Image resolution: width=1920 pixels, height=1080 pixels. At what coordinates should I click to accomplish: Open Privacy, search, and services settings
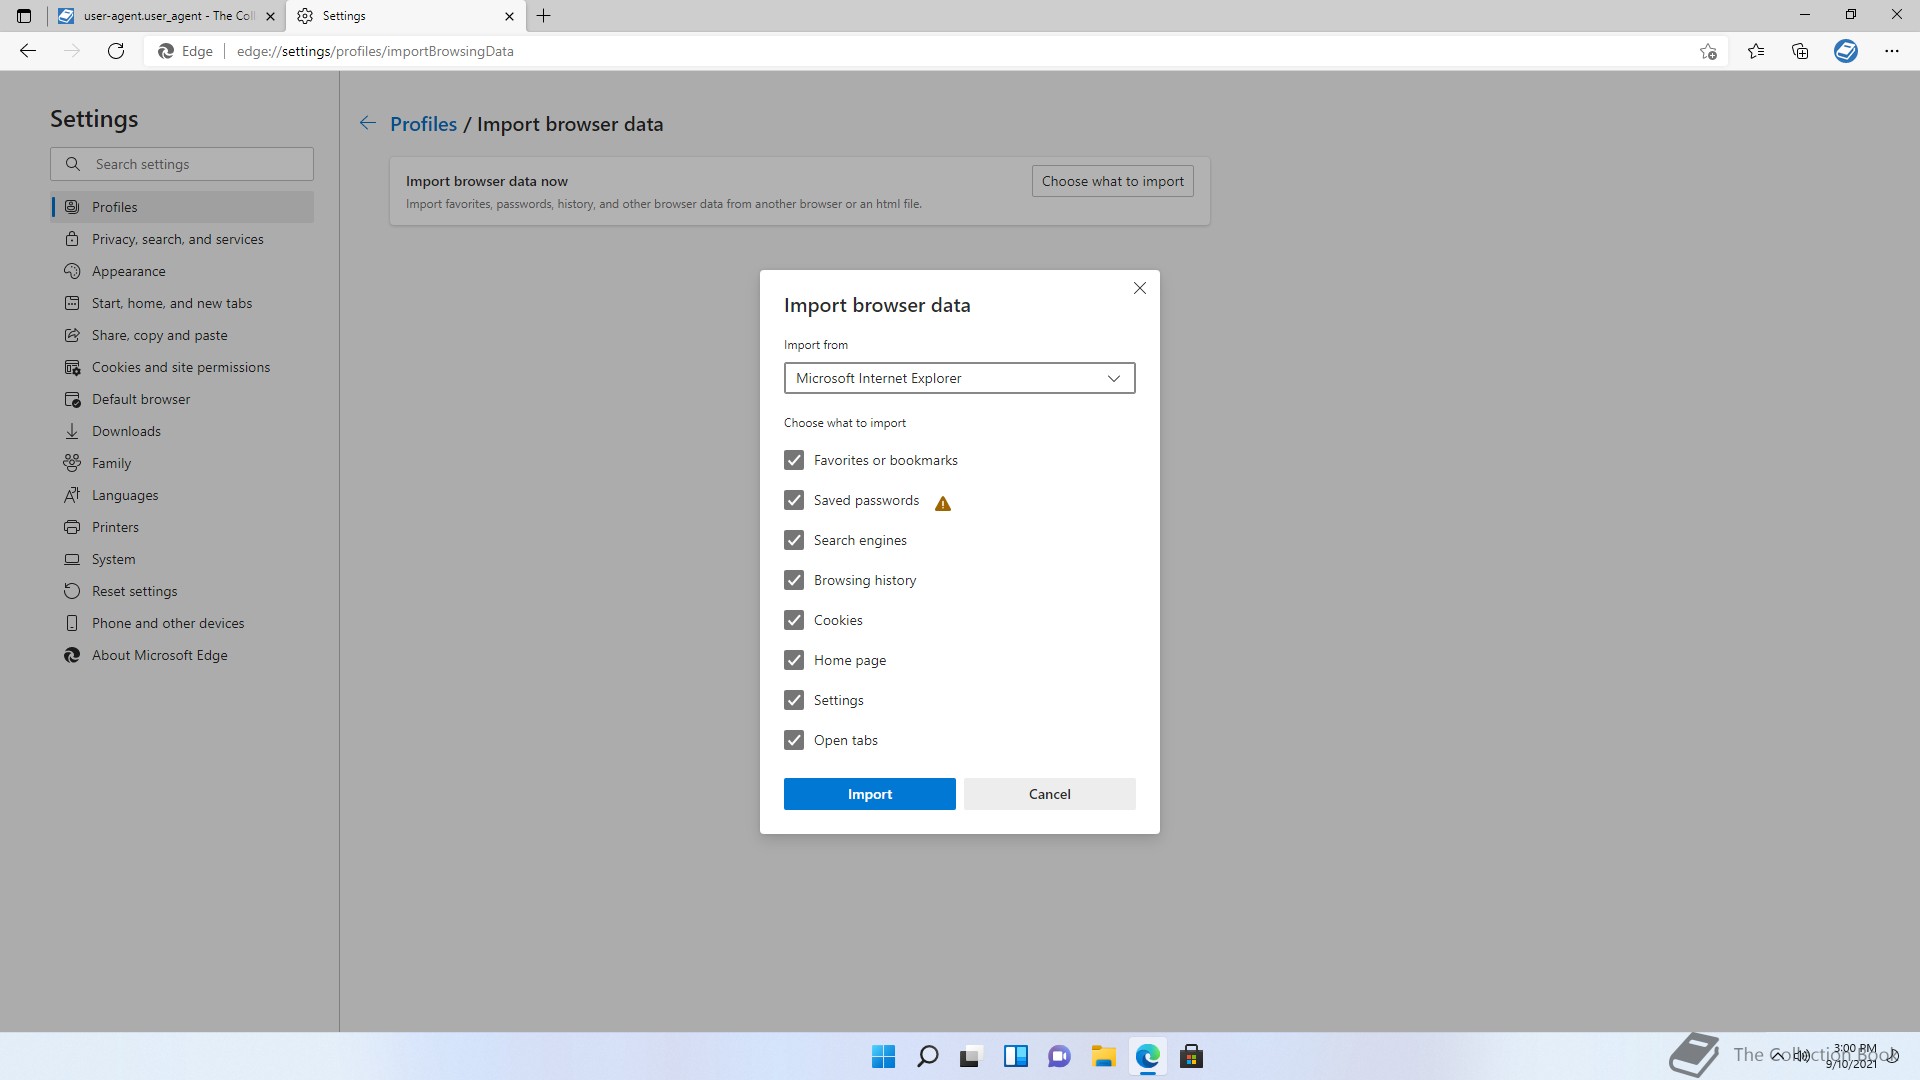[x=177, y=239]
